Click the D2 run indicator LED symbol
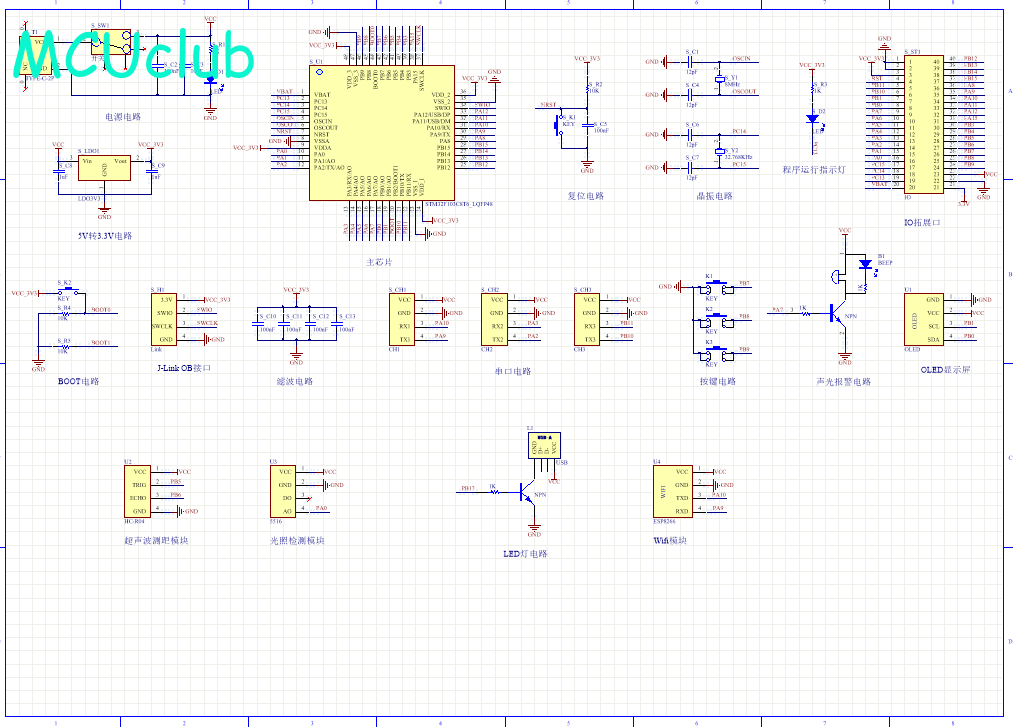Screen dimensions: 1013x727 pos(812,118)
